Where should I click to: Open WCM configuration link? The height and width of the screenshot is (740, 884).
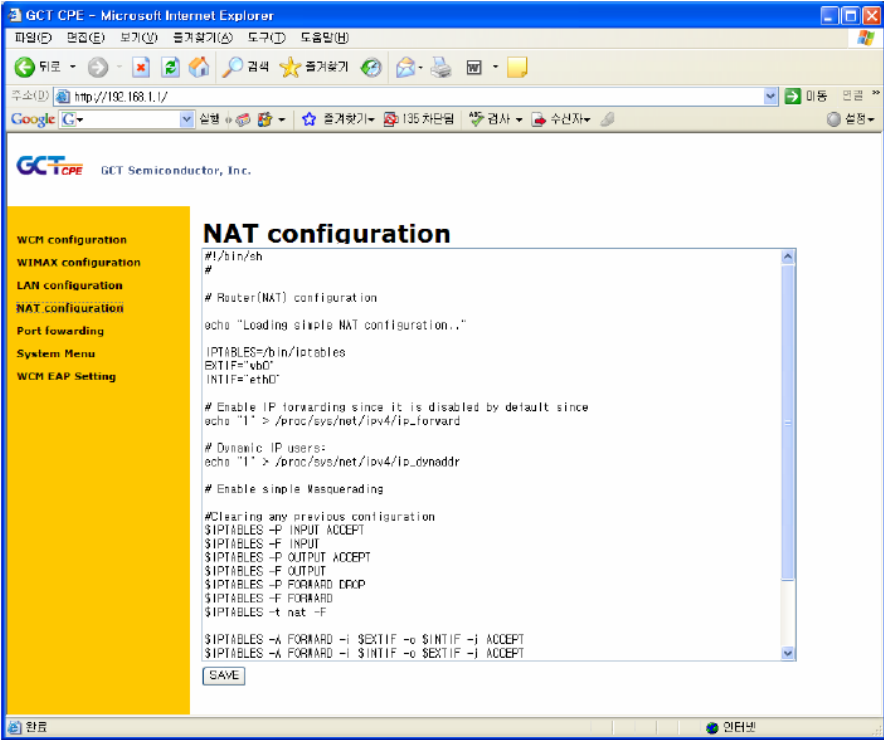point(72,240)
